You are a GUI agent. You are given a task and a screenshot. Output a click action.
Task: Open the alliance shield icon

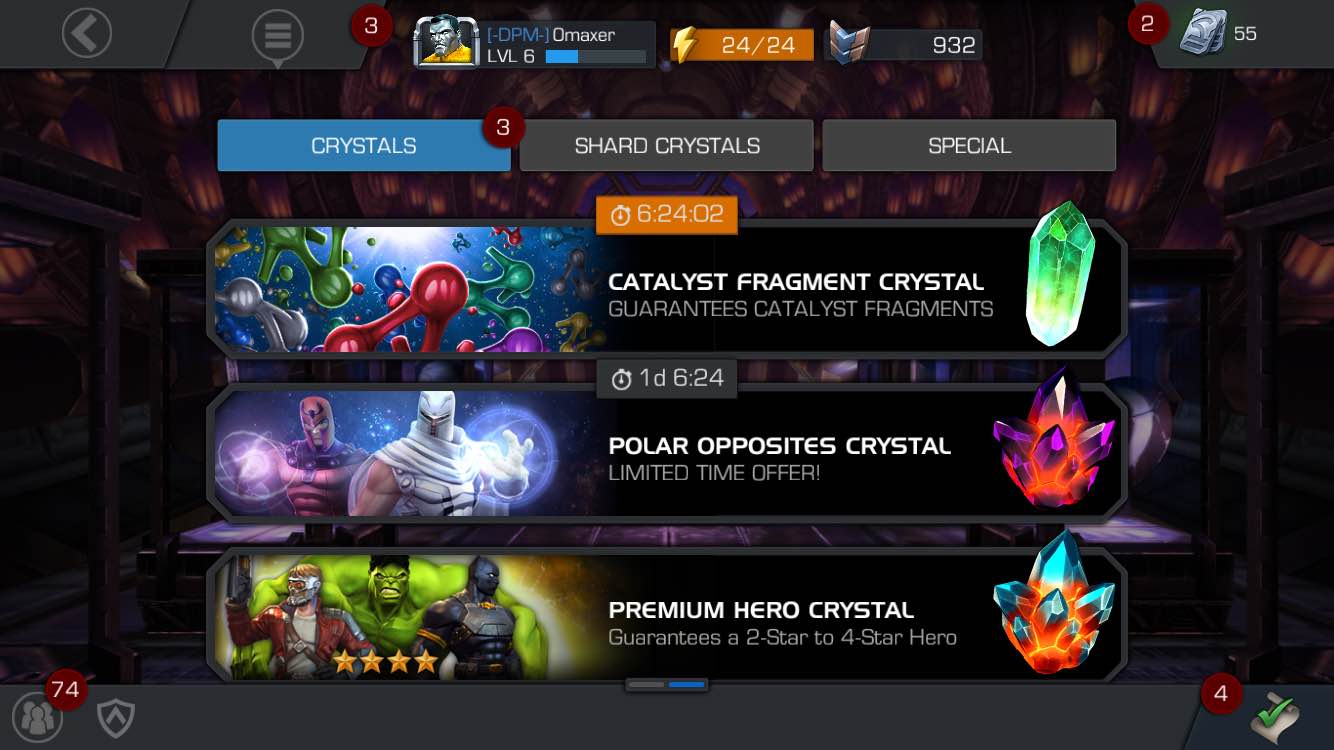click(x=116, y=718)
